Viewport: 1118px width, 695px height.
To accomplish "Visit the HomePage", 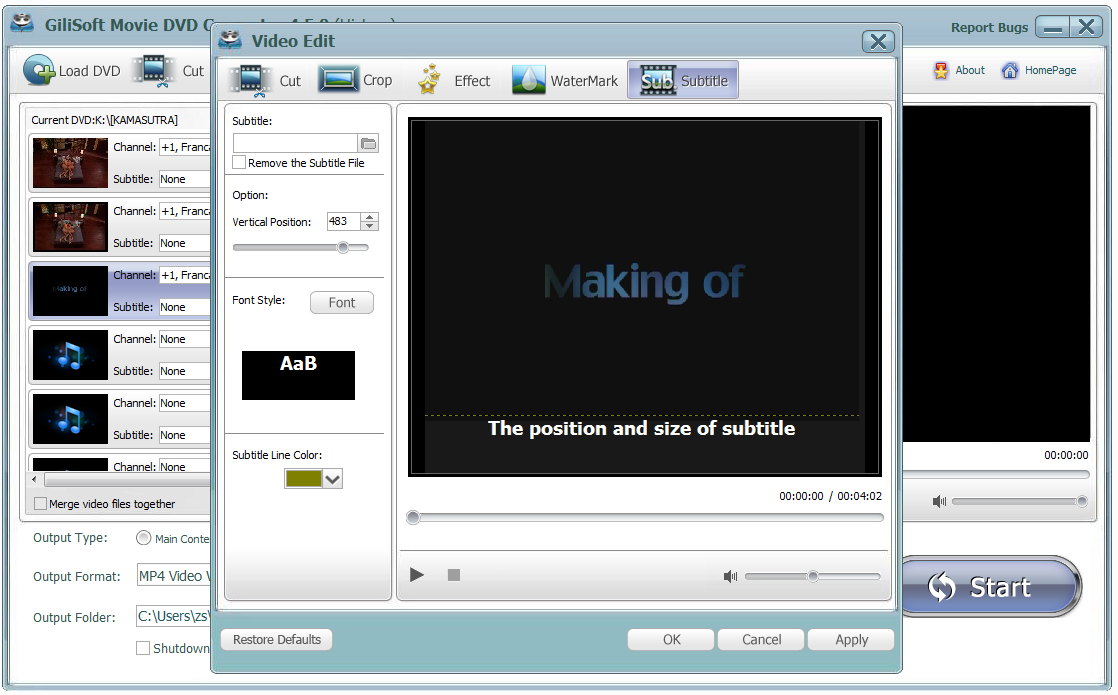I will tap(1040, 70).
